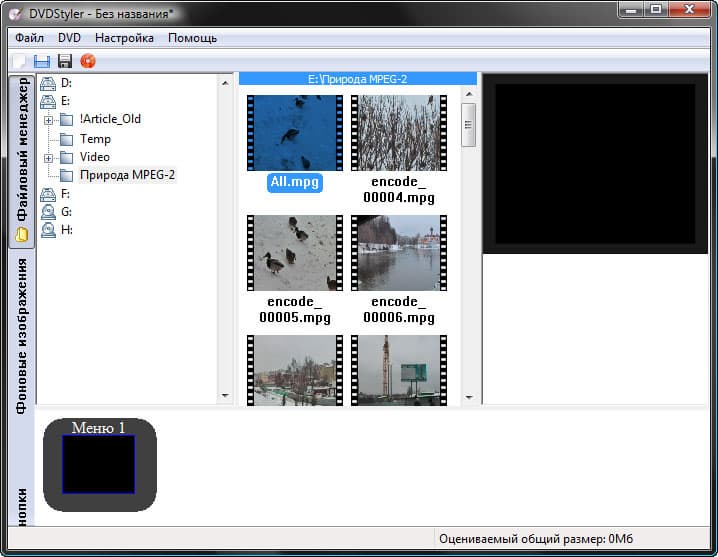Click thumbnail list scroll up arrow
This screenshot has height=557, width=718.
(469, 94)
